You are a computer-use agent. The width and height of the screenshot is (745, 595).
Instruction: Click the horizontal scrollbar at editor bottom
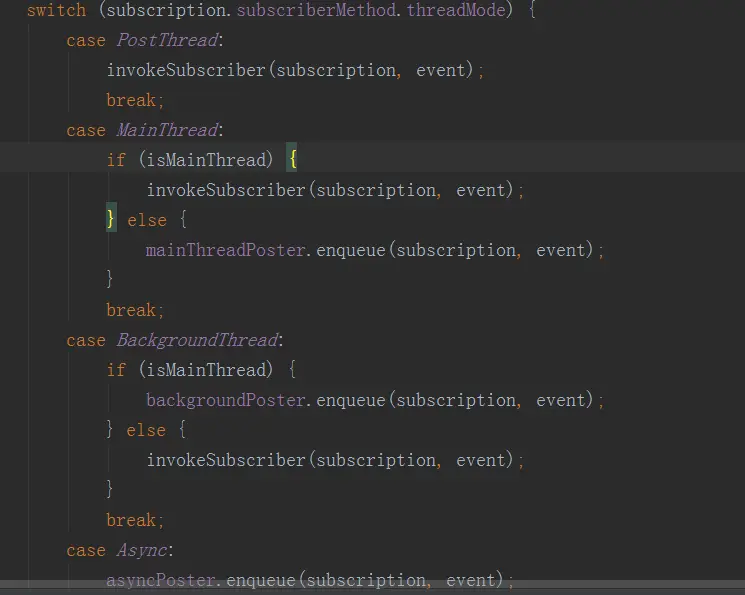pyautogui.click(x=372, y=584)
